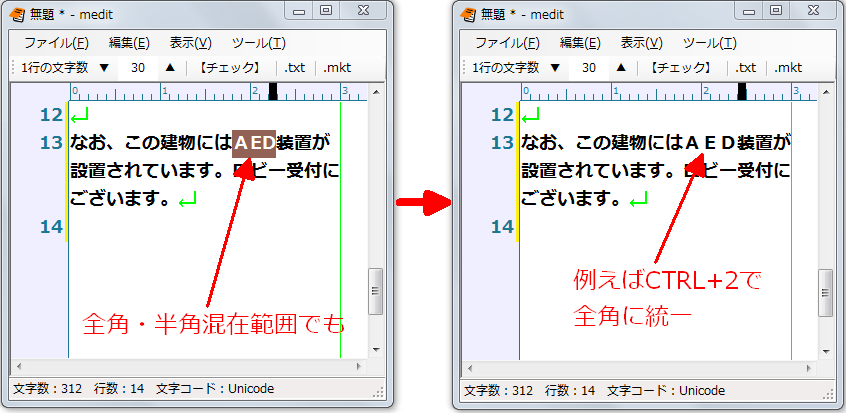Click line number 12 in left window

coord(51,115)
